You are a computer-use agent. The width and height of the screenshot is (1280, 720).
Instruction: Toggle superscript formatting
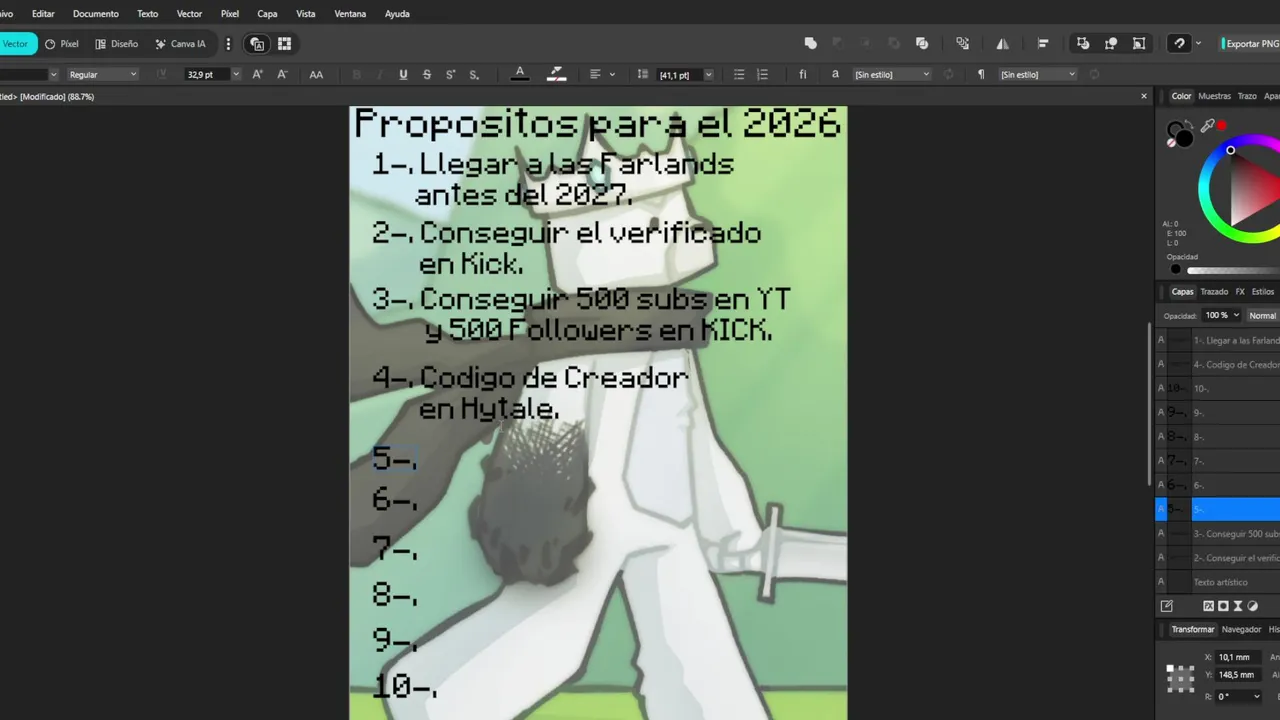[450, 74]
